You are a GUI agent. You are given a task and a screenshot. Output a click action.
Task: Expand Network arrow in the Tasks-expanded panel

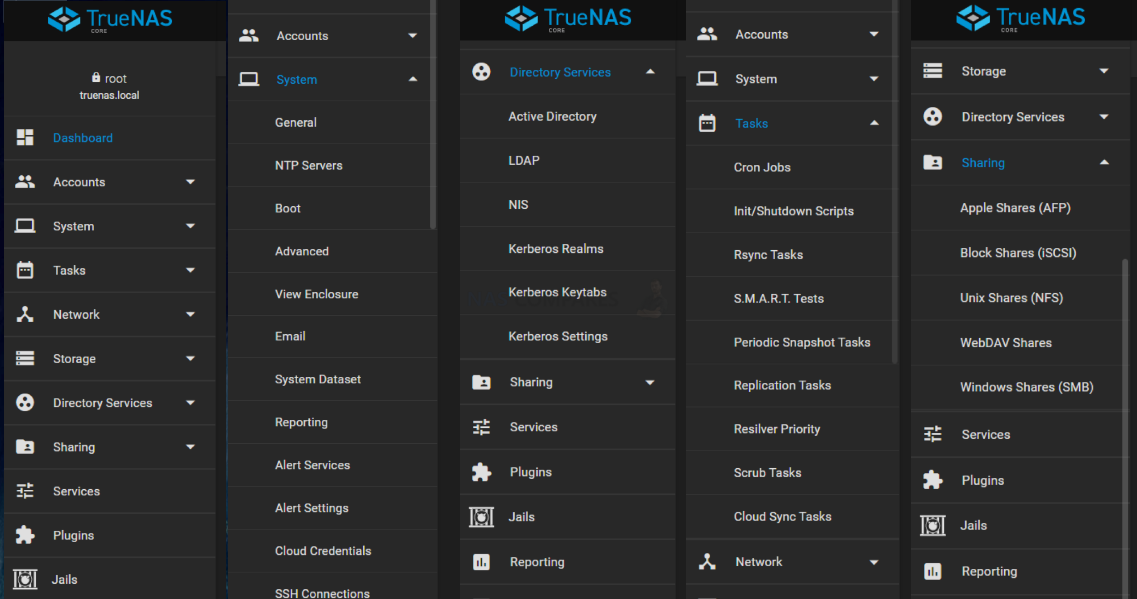(874, 562)
